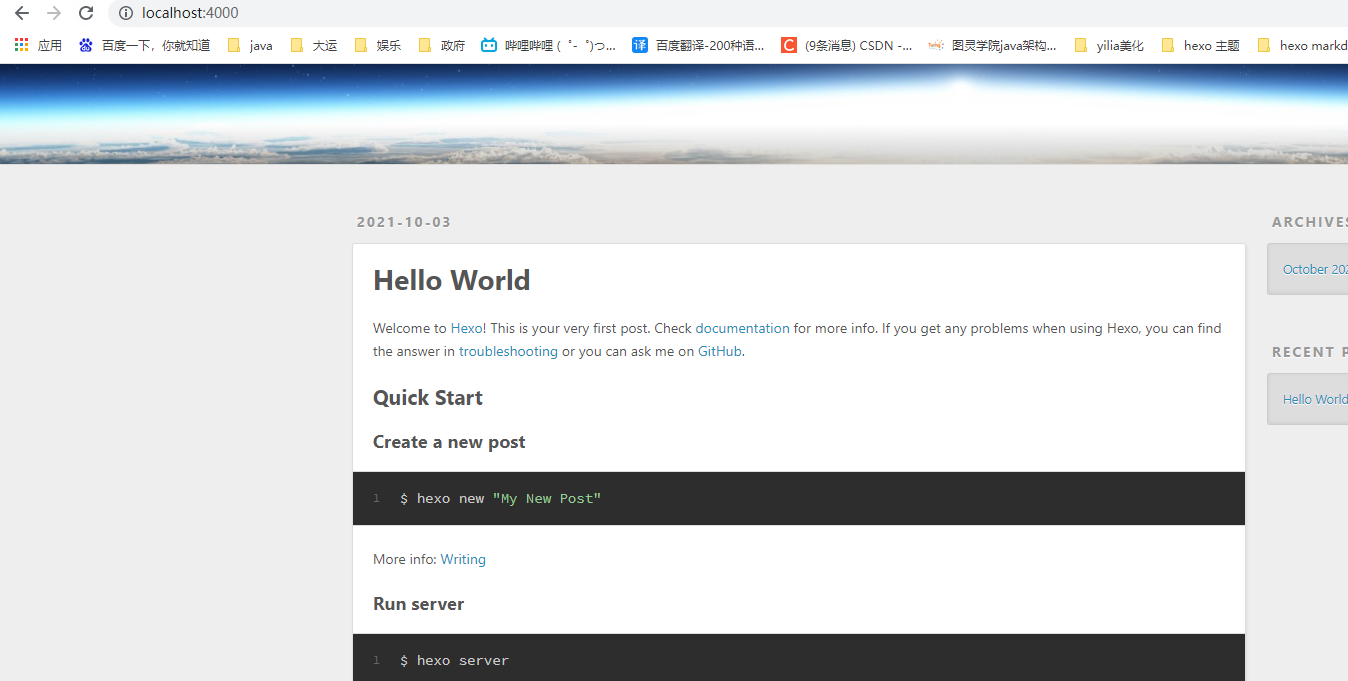Viewport: 1348px width, 681px height.
Task: Click the hexo new "My New Post" code line
Action: click(x=500, y=498)
